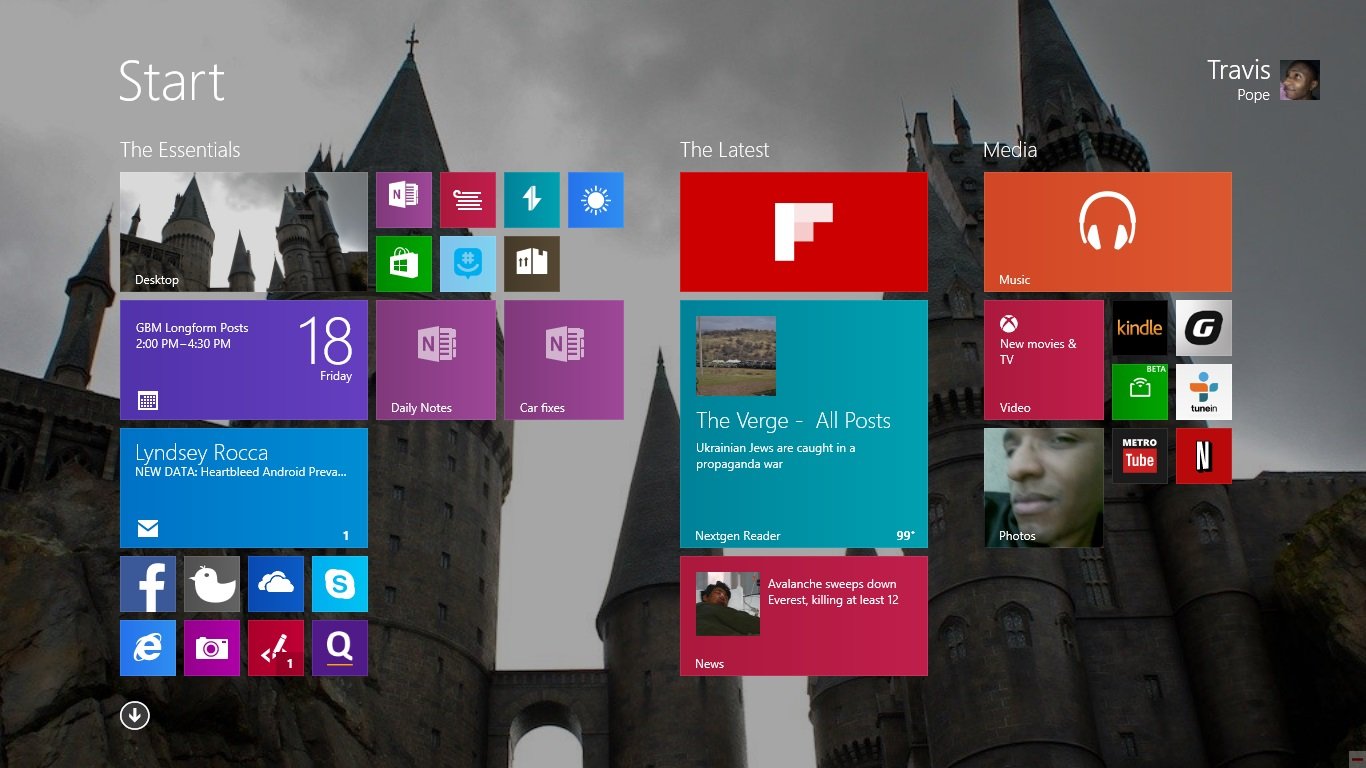The width and height of the screenshot is (1366, 768).
Task: Launch the TuneIn tile
Action: point(1204,392)
